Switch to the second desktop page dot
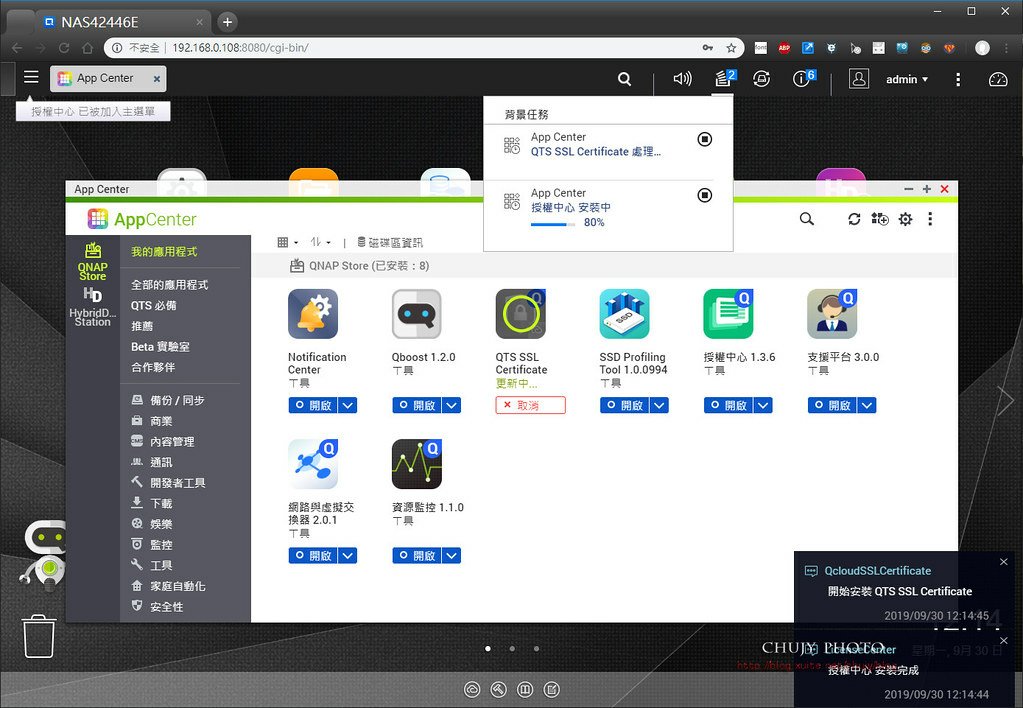 [x=512, y=649]
